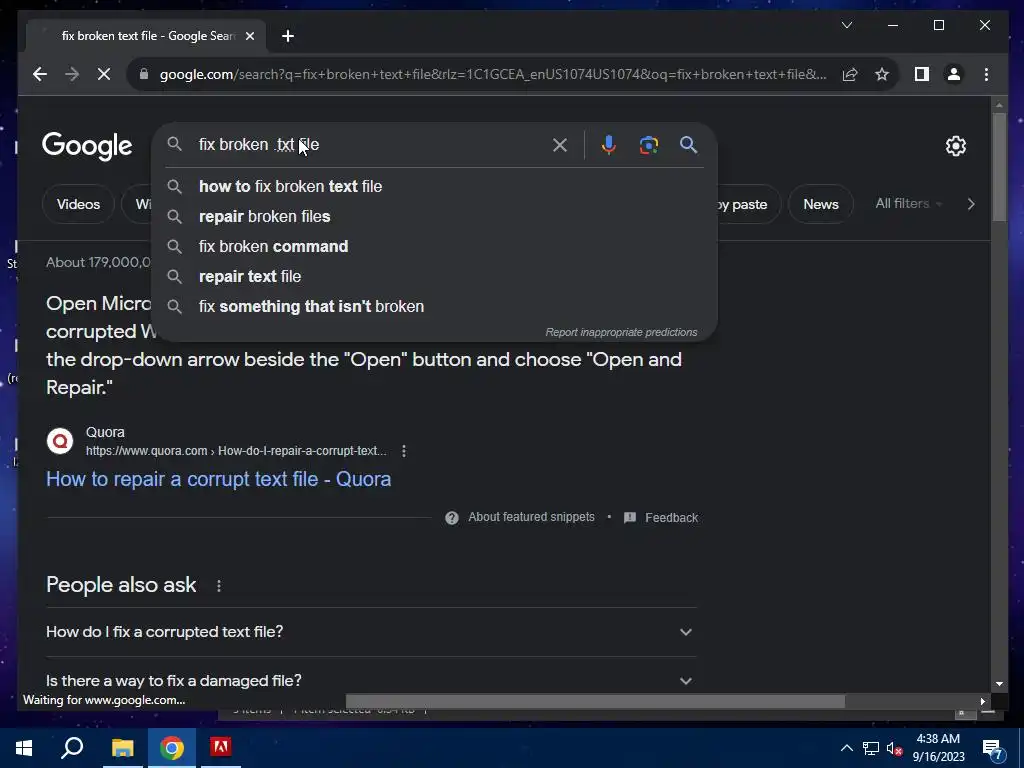This screenshot has width=1024, height=768.
Task: Search by image with Google Lens
Action: coord(648,145)
